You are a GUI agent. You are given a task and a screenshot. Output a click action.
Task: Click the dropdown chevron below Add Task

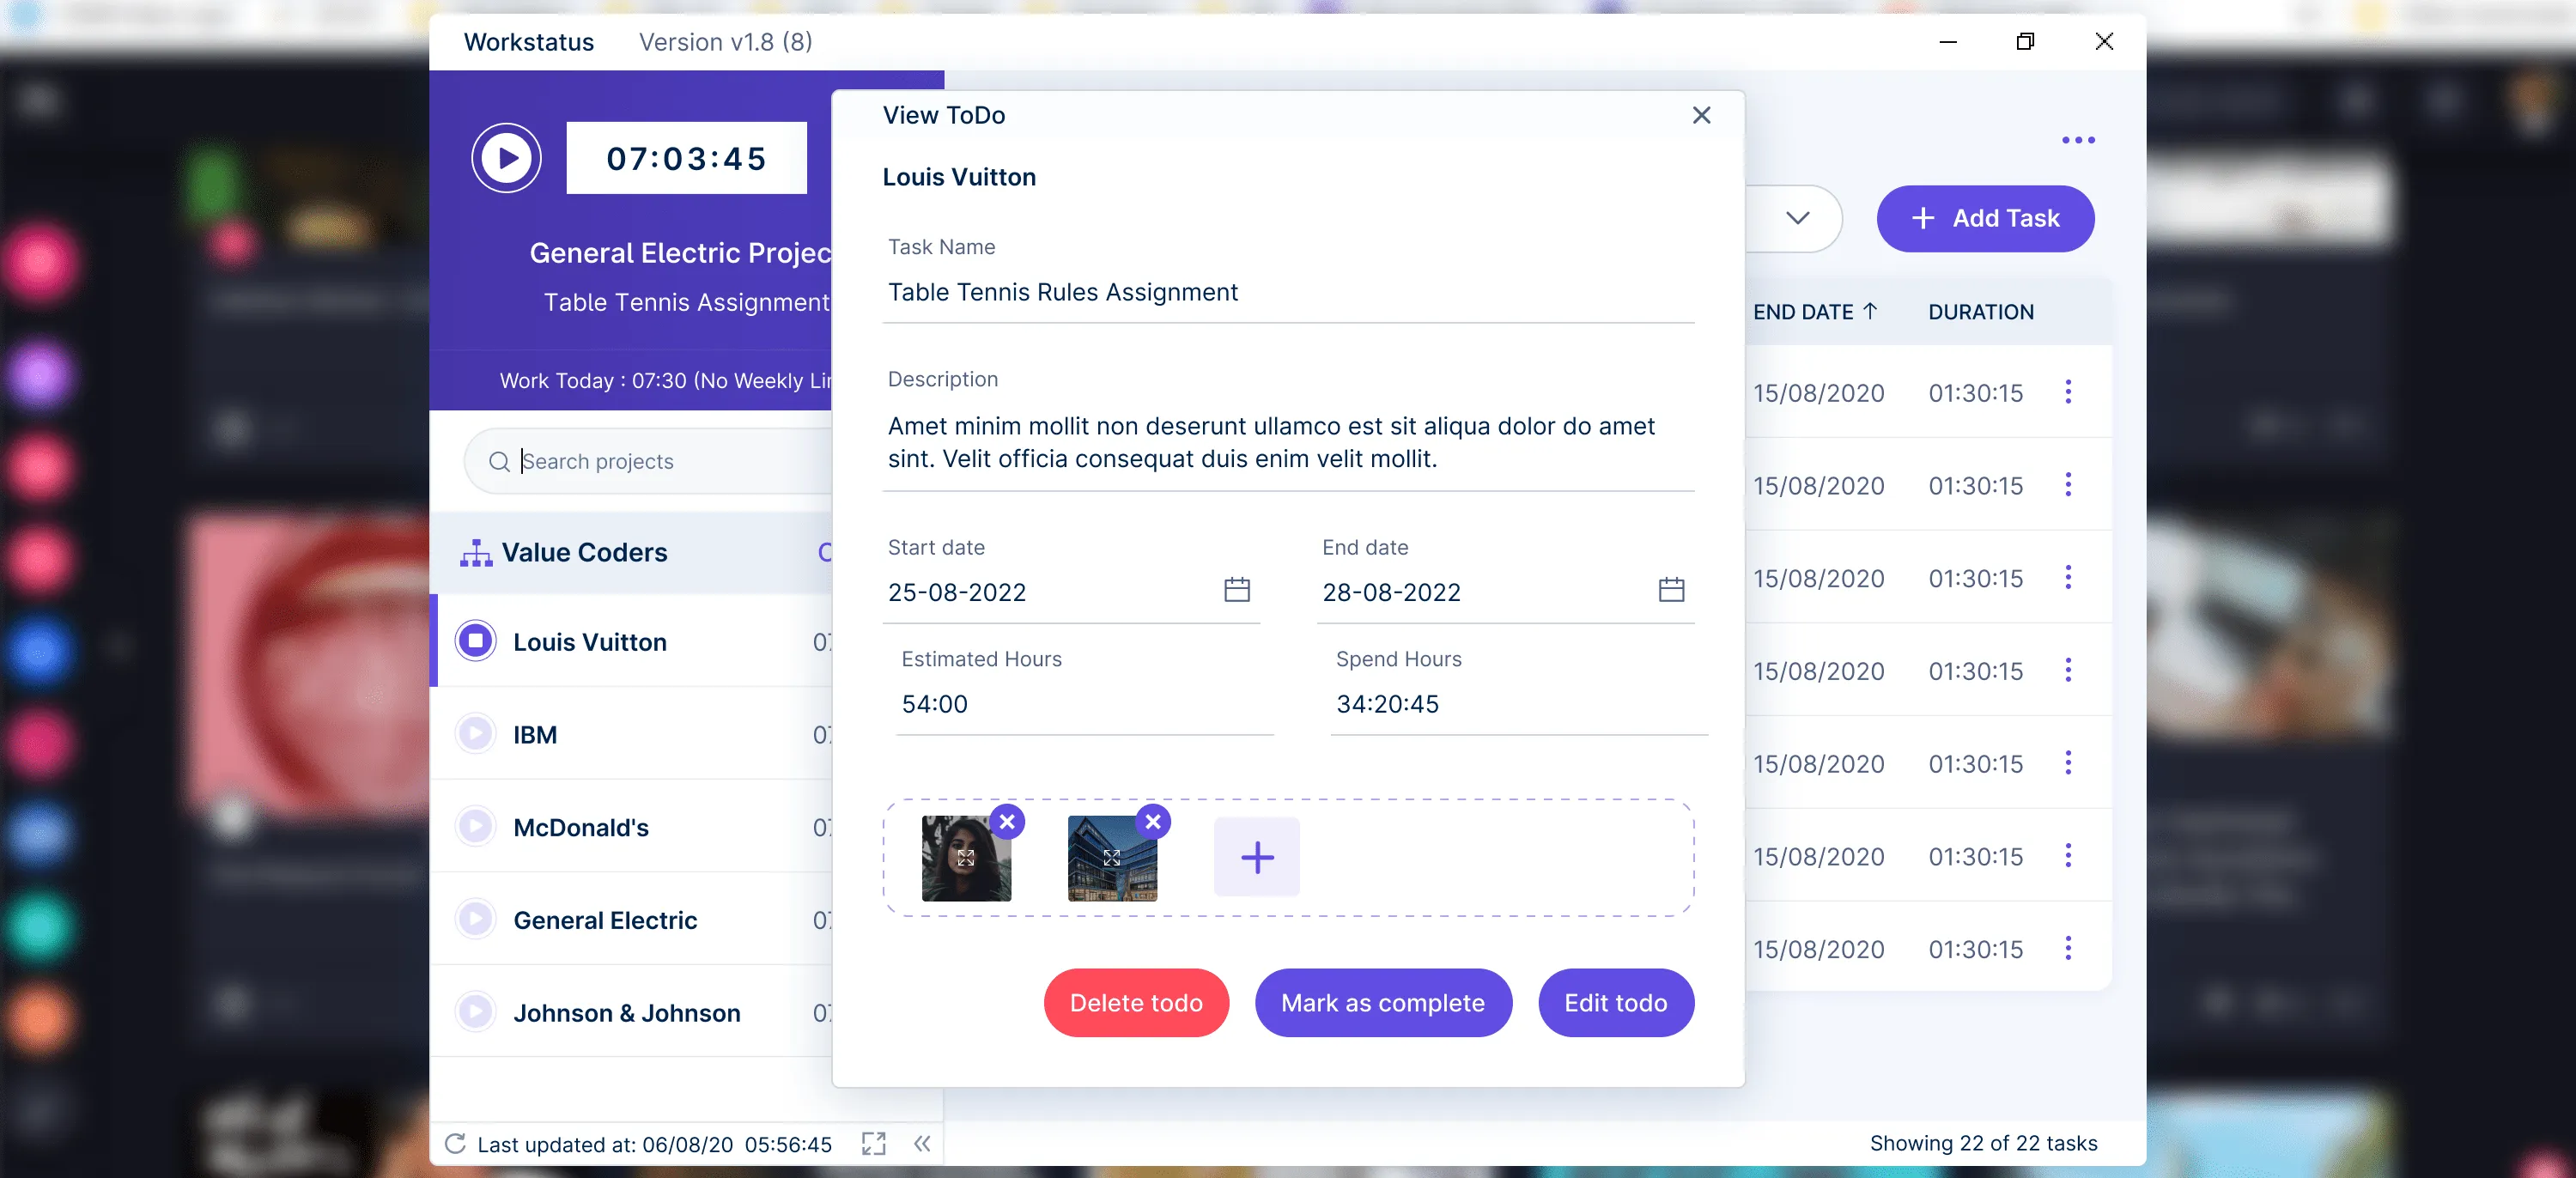(x=1799, y=217)
